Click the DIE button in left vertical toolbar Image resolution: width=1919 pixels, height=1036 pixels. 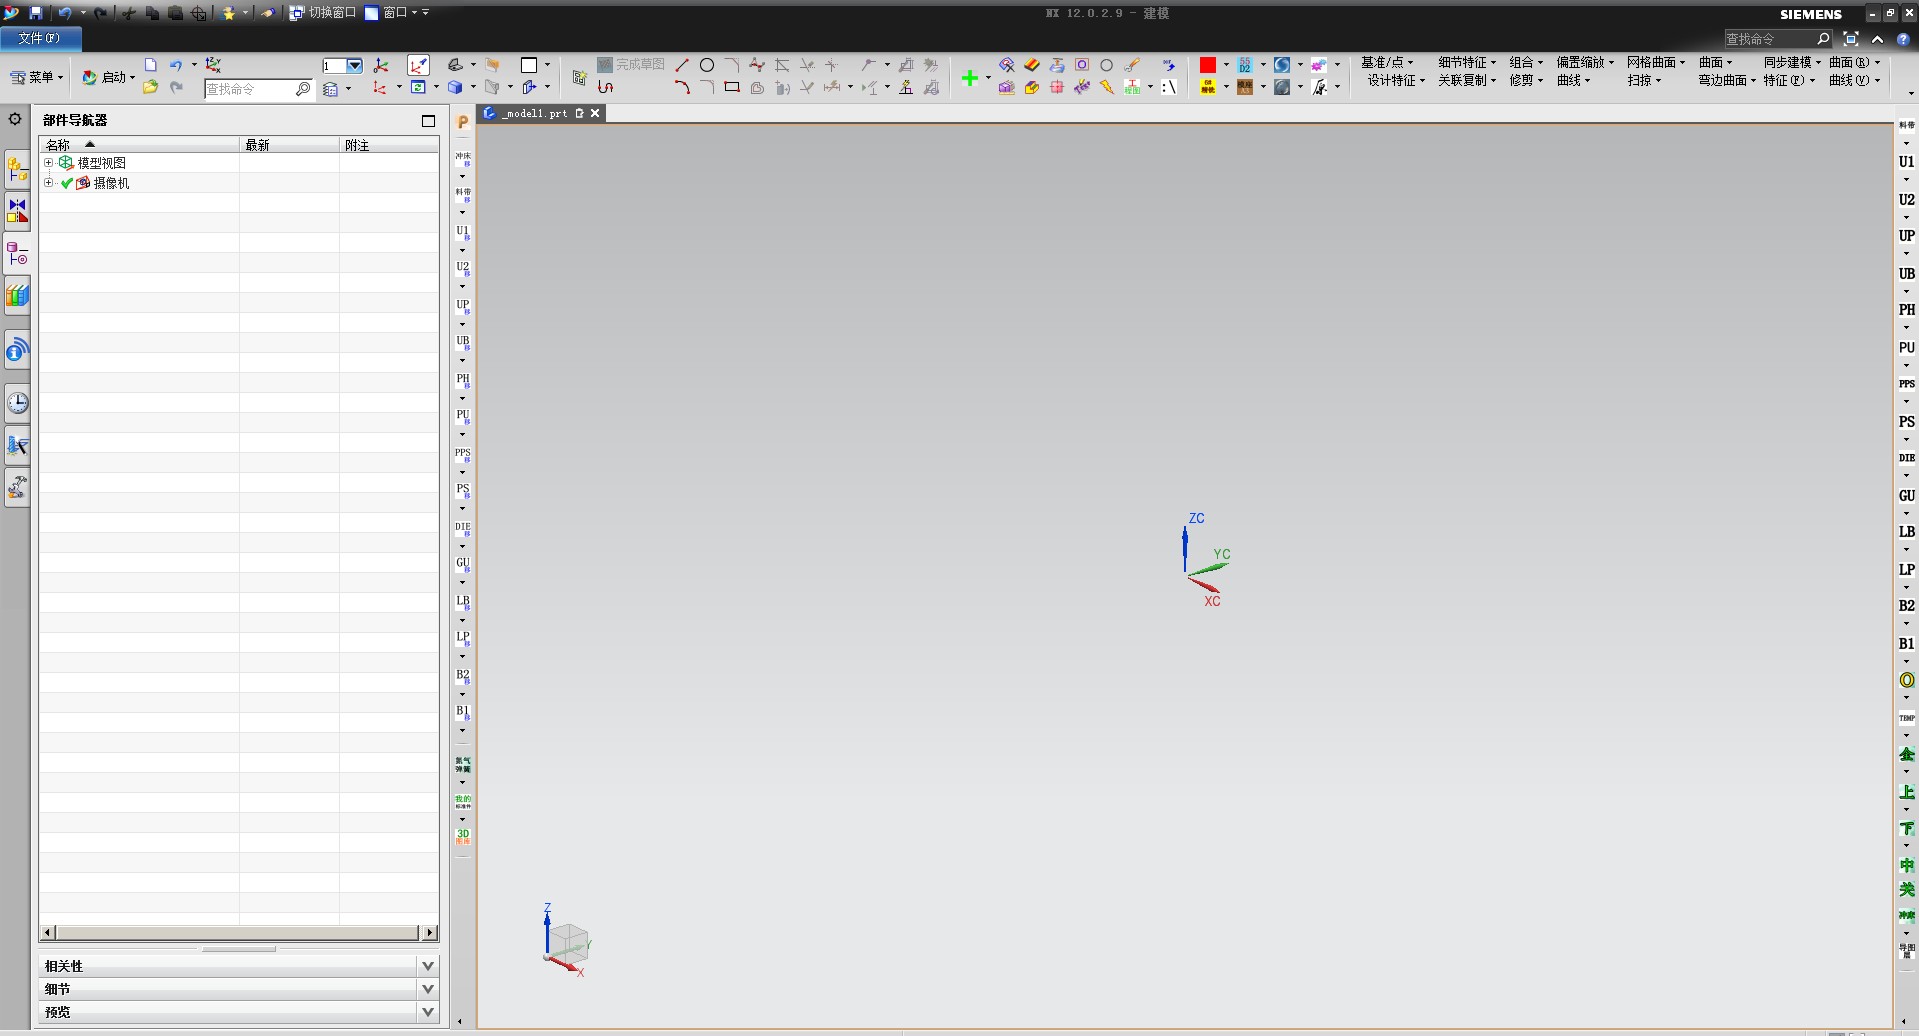tap(462, 527)
